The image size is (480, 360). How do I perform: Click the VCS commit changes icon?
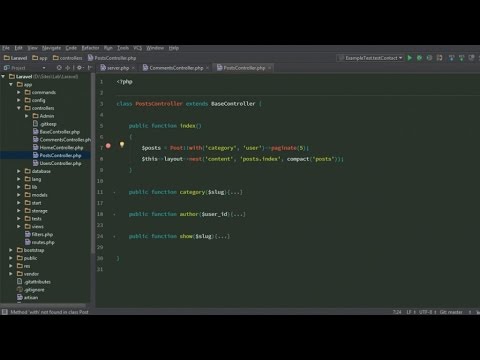coord(461,58)
